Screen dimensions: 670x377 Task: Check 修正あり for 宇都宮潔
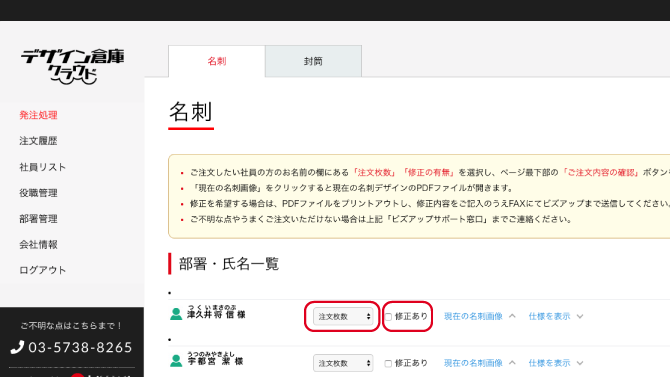[388, 363]
